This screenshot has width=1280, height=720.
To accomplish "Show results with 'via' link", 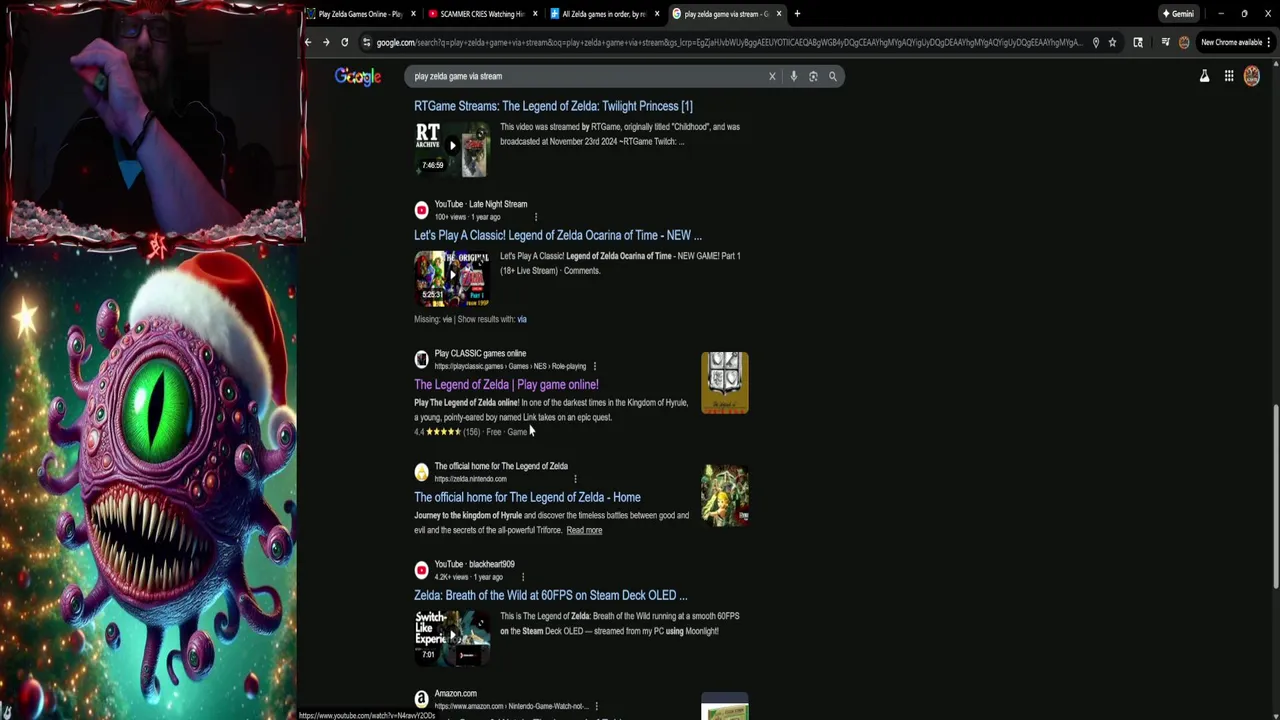I will (x=522, y=319).
